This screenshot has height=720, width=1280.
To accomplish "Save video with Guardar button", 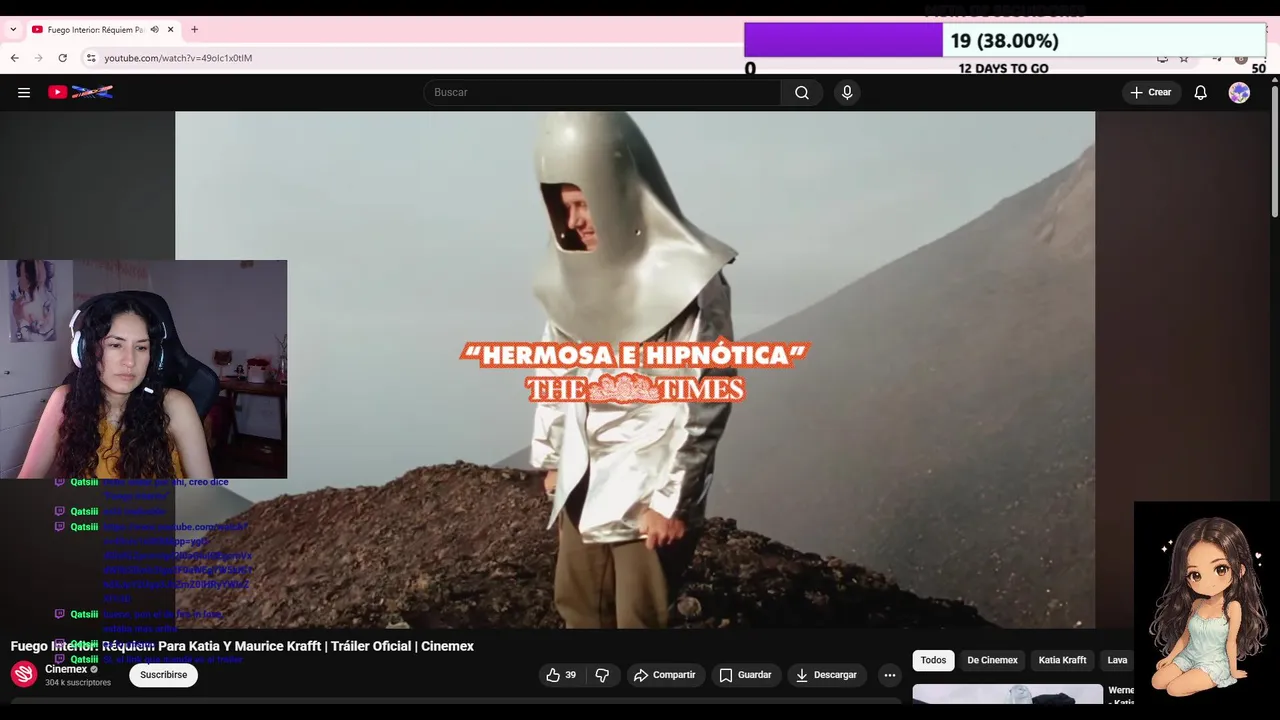I will pyautogui.click(x=746, y=675).
